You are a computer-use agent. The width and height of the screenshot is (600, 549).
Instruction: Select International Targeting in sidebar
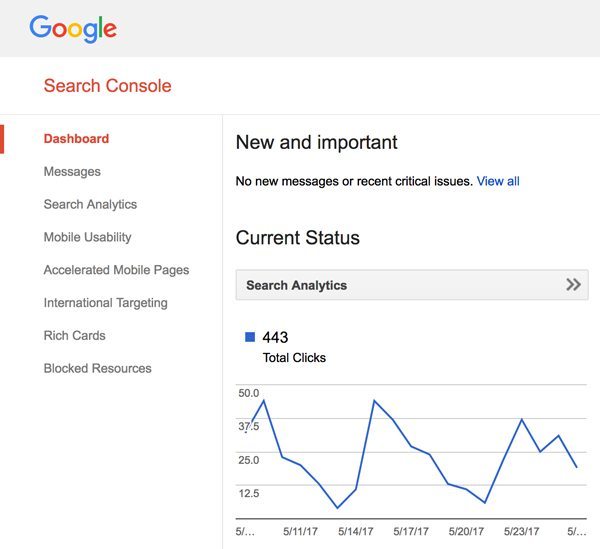(106, 303)
